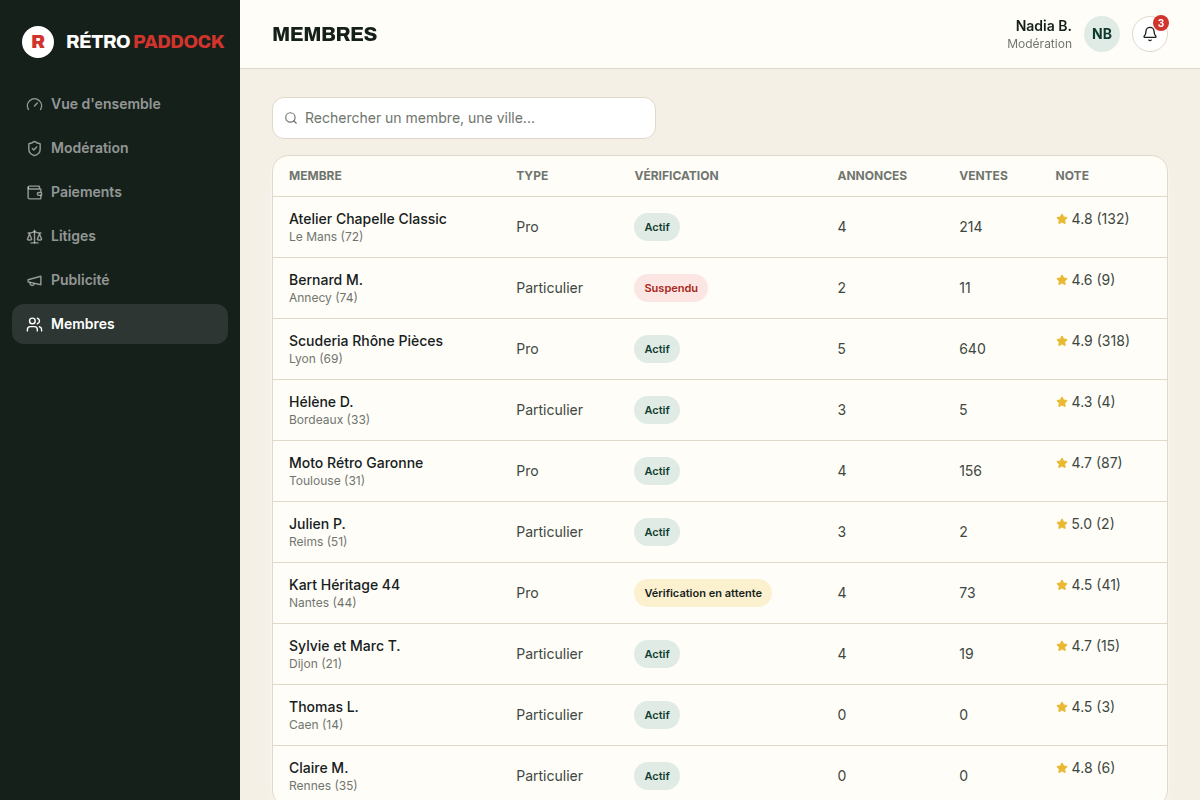Click the Suspendu badge for Bernard M.
Viewport: 1200px width, 800px height.
click(x=671, y=288)
